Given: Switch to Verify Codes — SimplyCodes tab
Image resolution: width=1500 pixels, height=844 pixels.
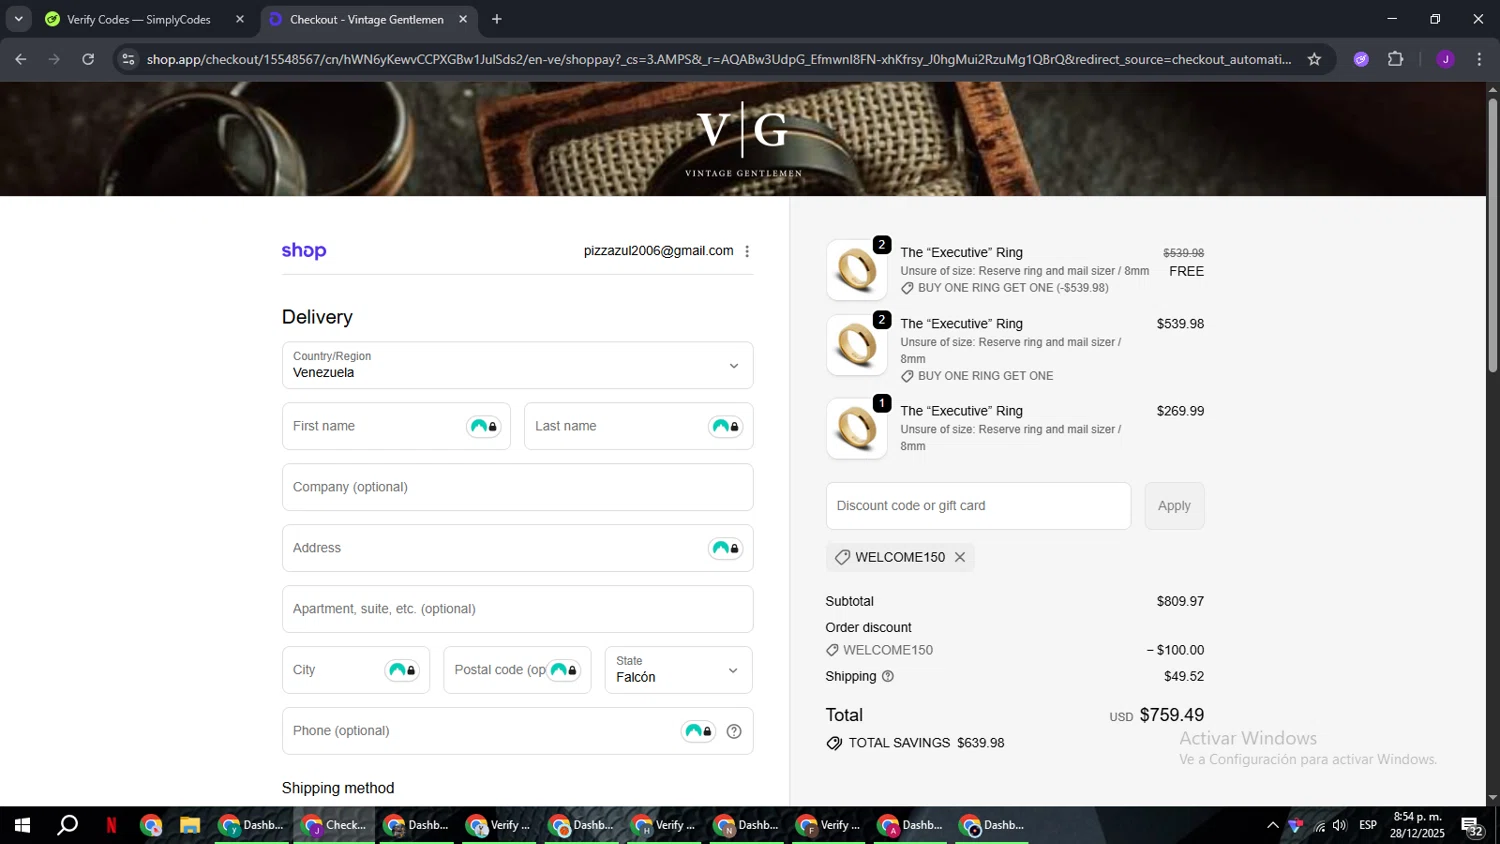Looking at the screenshot, I should click(145, 19).
